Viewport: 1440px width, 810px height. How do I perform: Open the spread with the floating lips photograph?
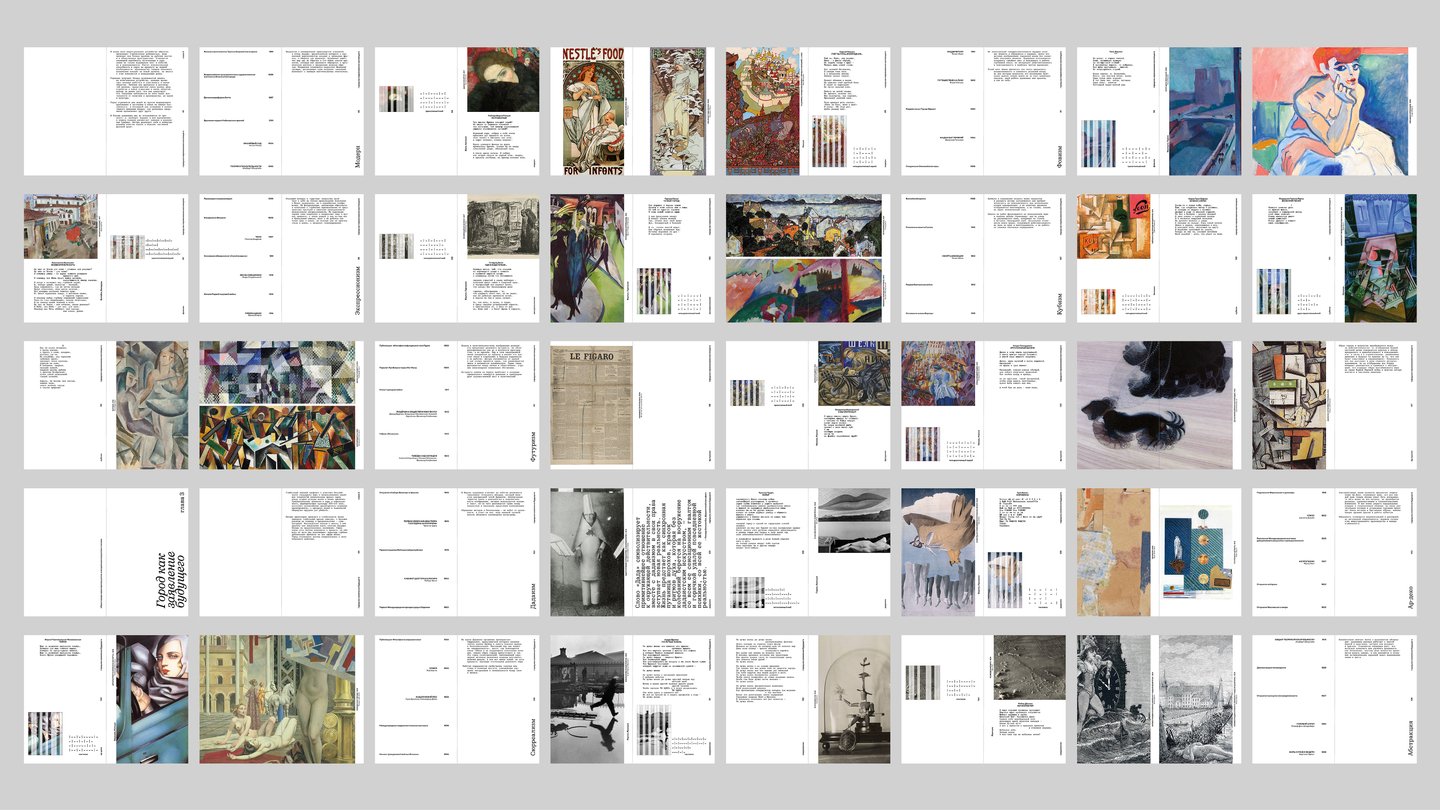pos(808,552)
